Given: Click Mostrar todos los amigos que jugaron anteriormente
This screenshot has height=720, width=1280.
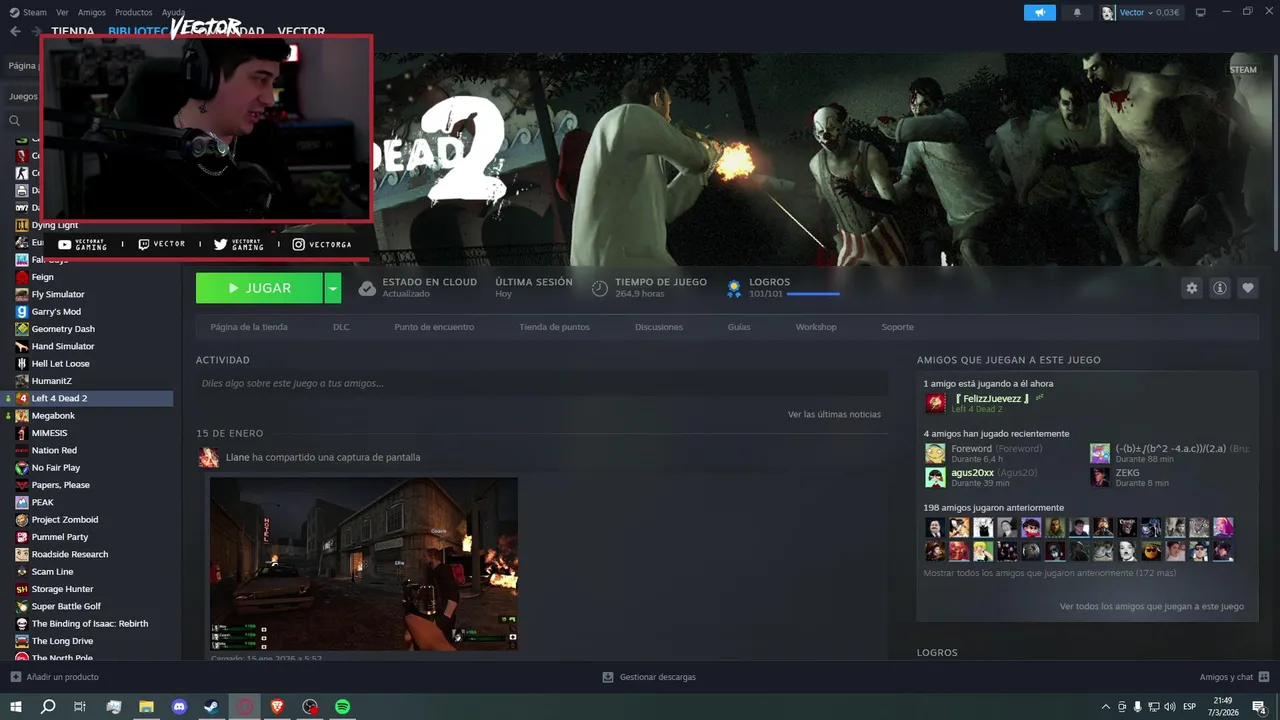Looking at the screenshot, I should point(1049,573).
